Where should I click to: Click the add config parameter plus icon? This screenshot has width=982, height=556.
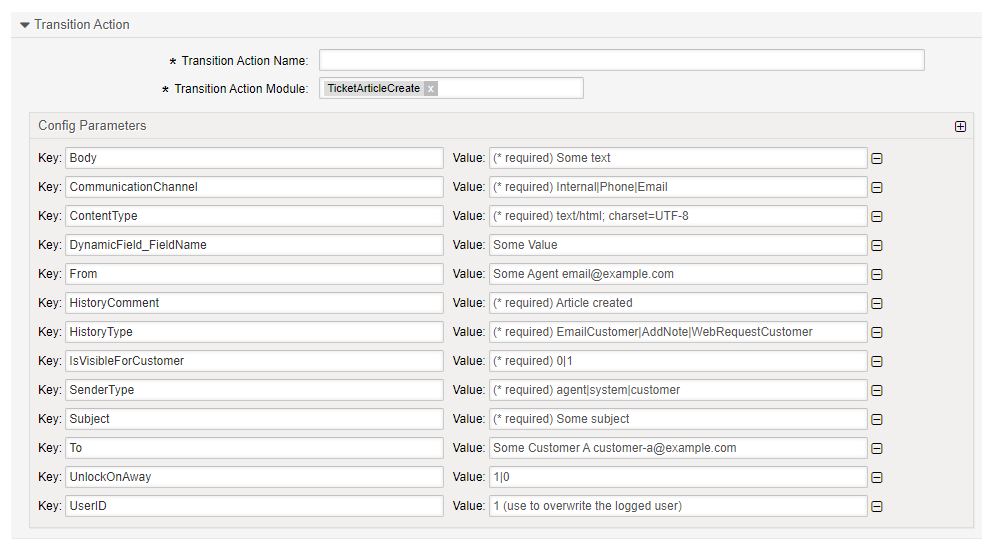[960, 127]
